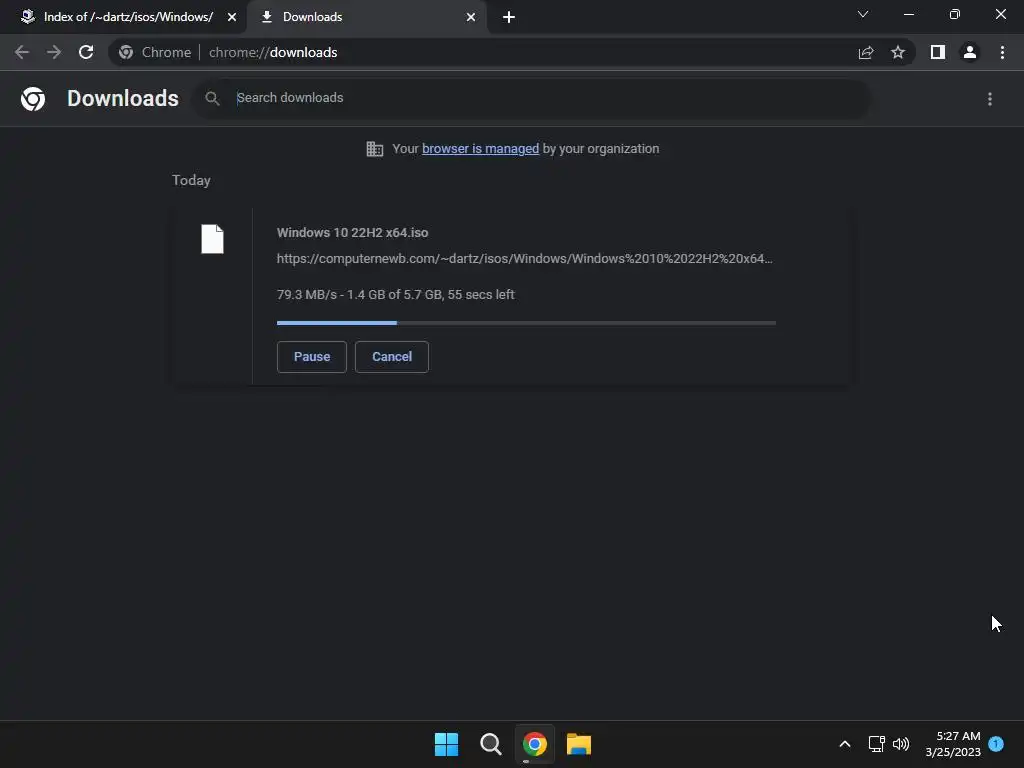Click the Chrome site info chip
Image resolution: width=1024 pixels, height=768 pixels.
[x=155, y=52]
